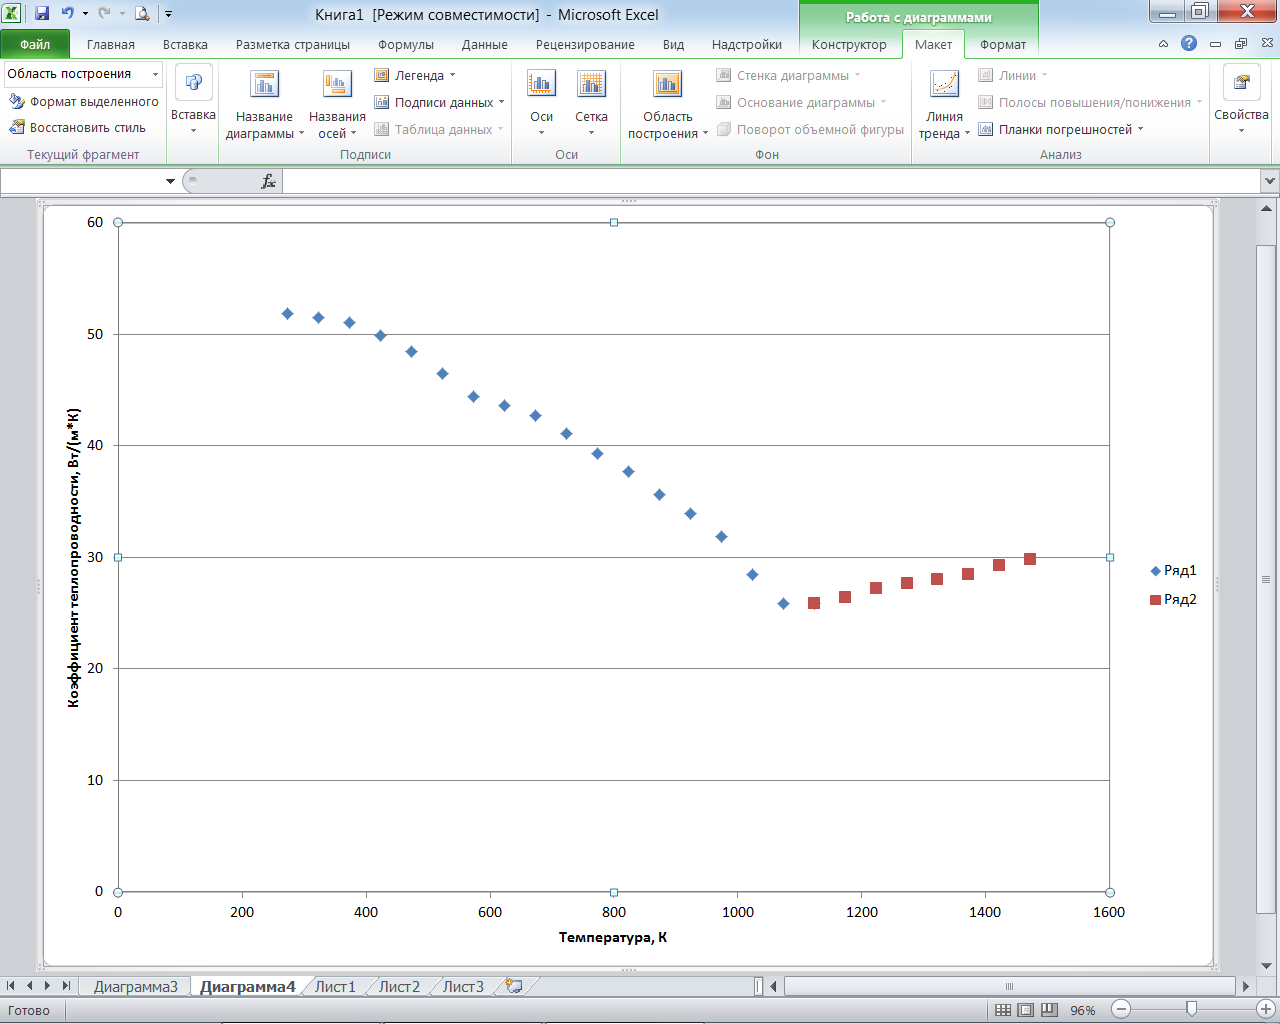The height and width of the screenshot is (1024, 1280).
Task: Click the zoom slider handle in status bar
Action: click(1191, 1010)
